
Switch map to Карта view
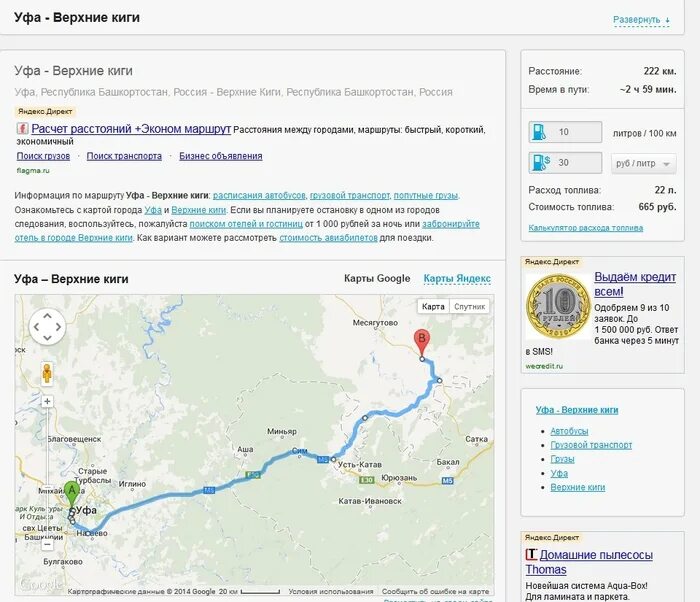pos(433,306)
